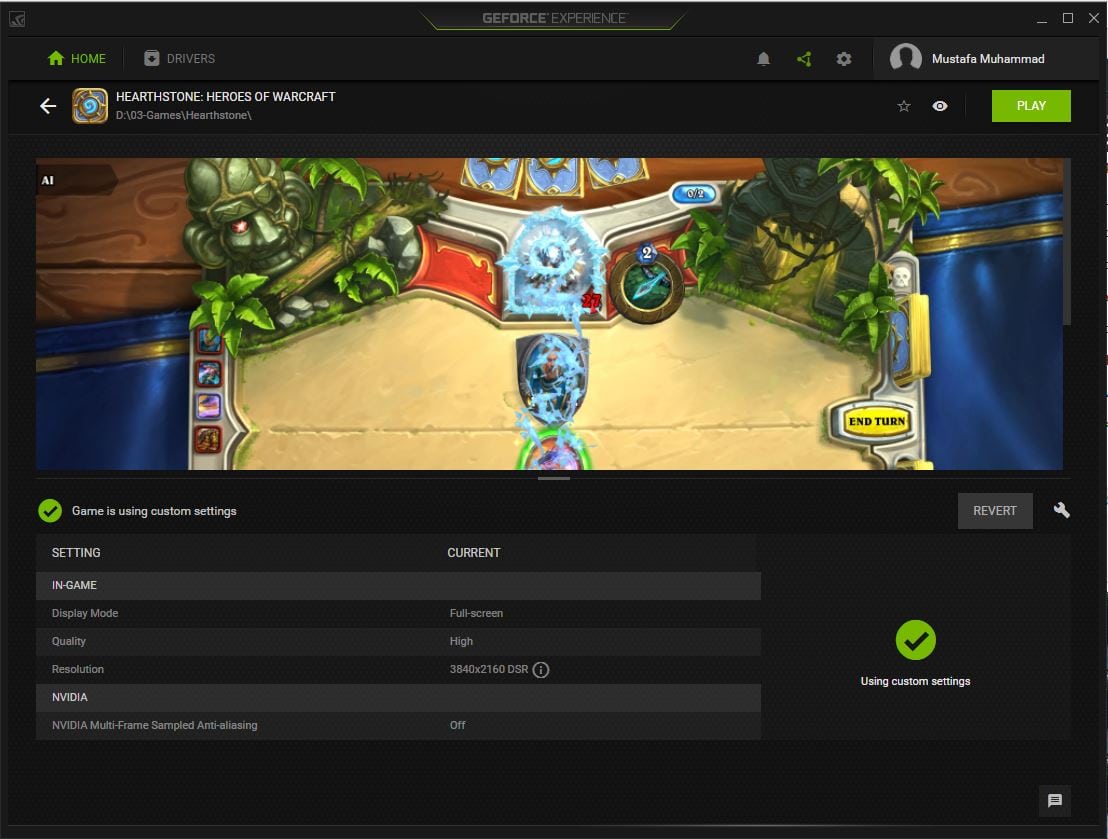Click 'Using custom settings' status label

915,681
